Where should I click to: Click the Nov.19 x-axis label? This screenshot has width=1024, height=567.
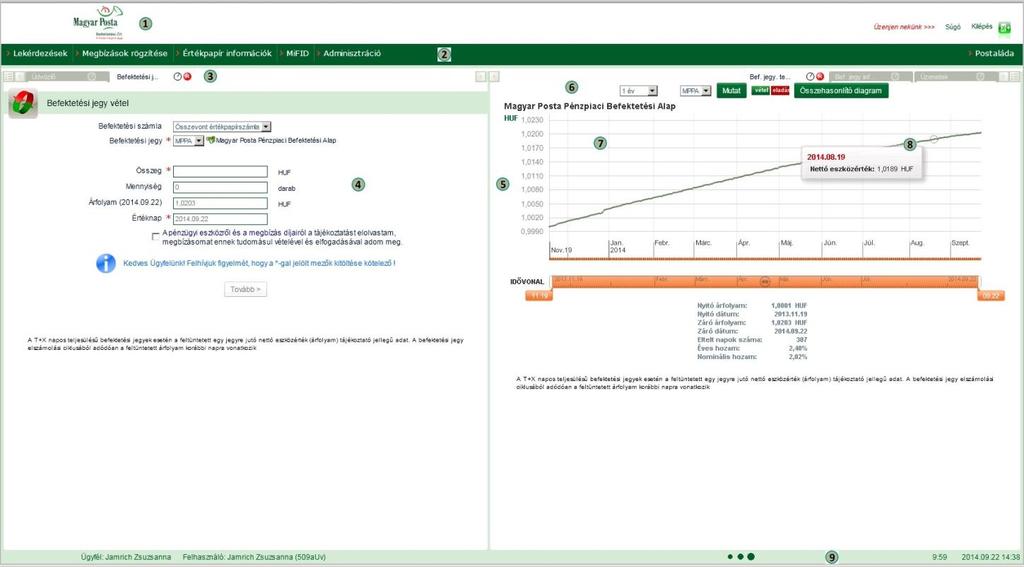click(562, 250)
